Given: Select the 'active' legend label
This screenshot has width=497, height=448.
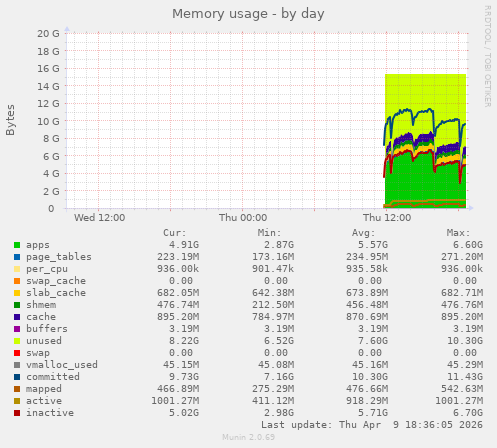Looking at the screenshot, I should (44, 401).
